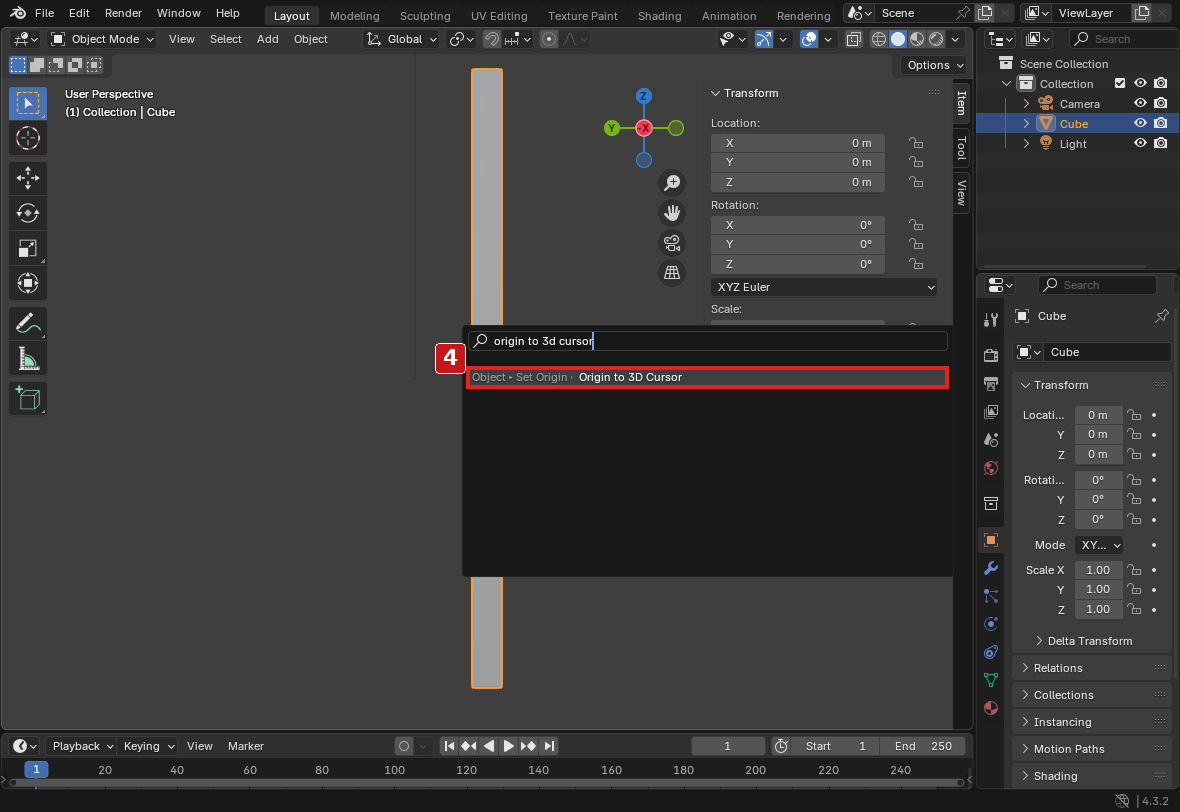Image resolution: width=1180 pixels, height=812 pixels.
Task: Lock the Rotation Z value
Action: click(x=915, y=264)
